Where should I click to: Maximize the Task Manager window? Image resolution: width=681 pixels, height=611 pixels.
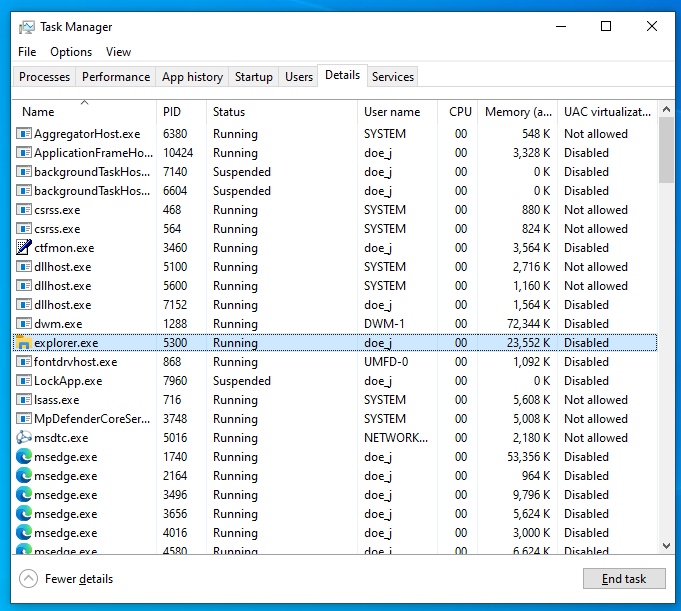[x=606, y=26]
